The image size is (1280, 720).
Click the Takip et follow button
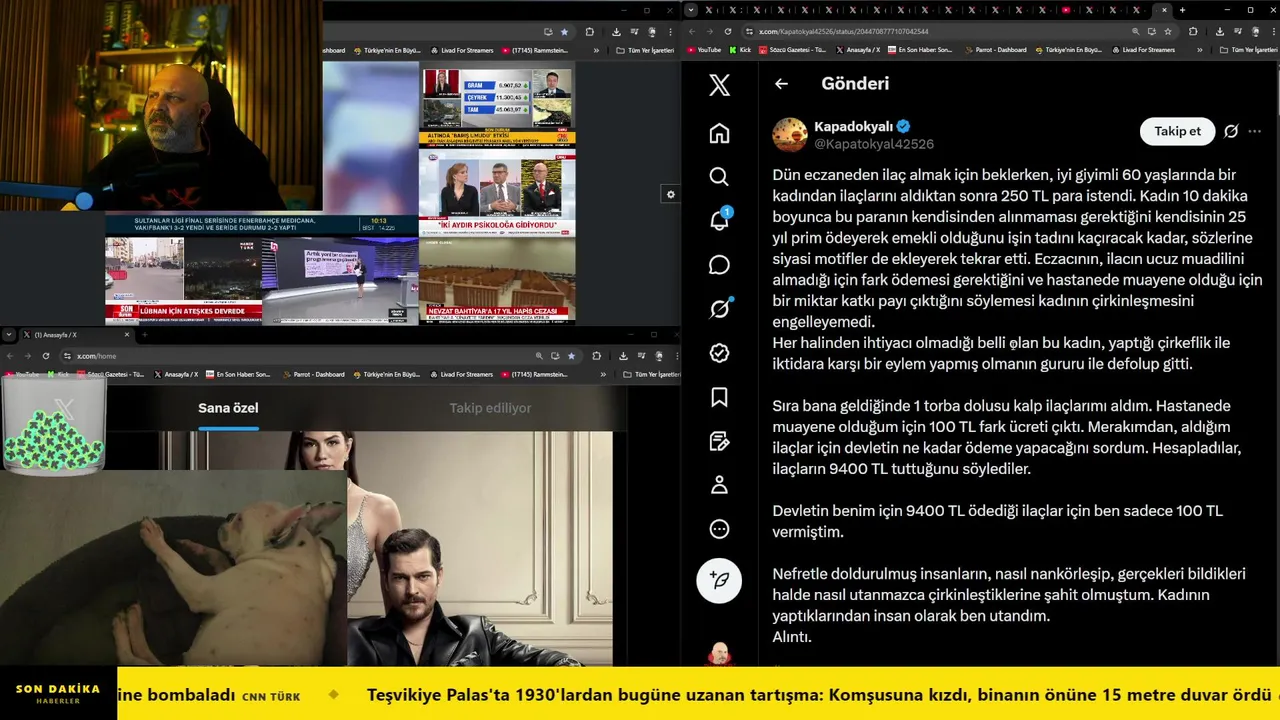click(1177, 131)
